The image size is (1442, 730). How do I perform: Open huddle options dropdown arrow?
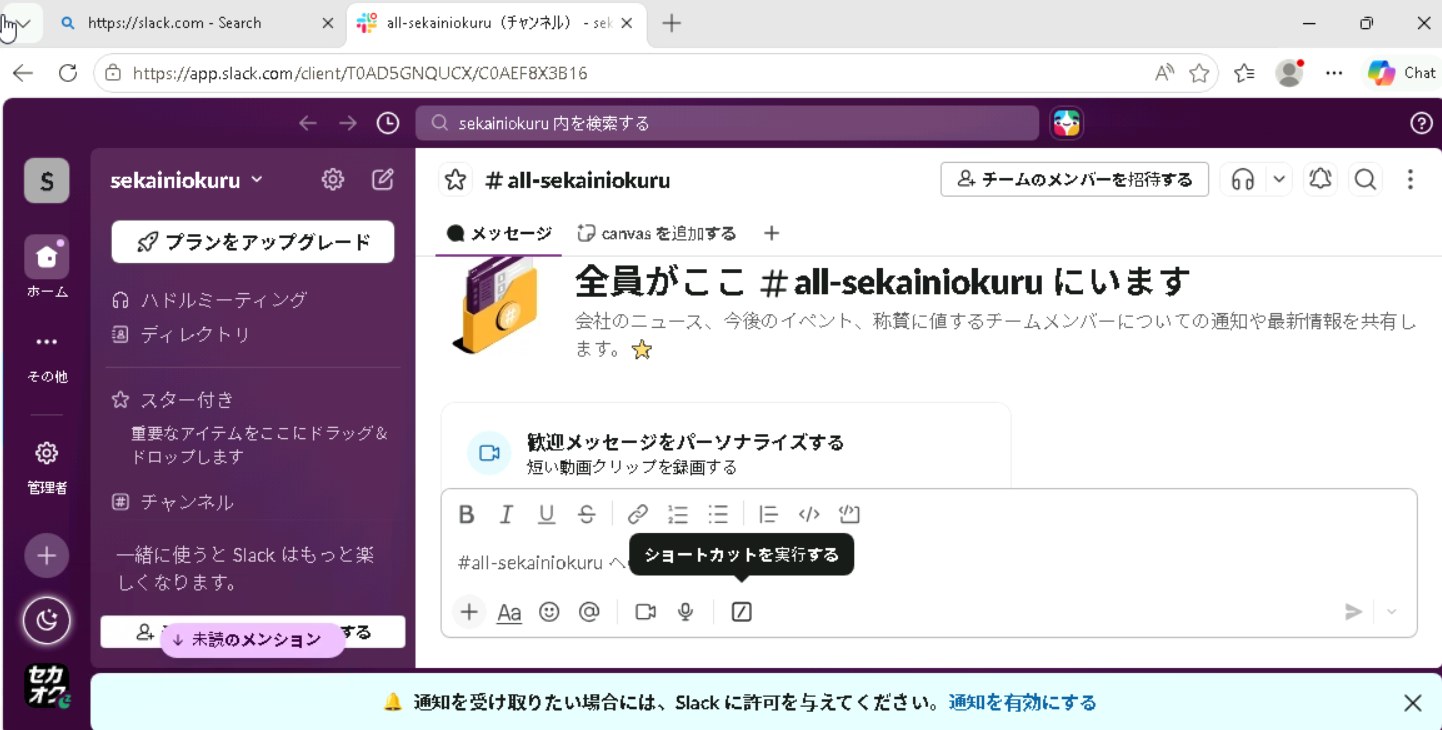tap(1279, 180)
